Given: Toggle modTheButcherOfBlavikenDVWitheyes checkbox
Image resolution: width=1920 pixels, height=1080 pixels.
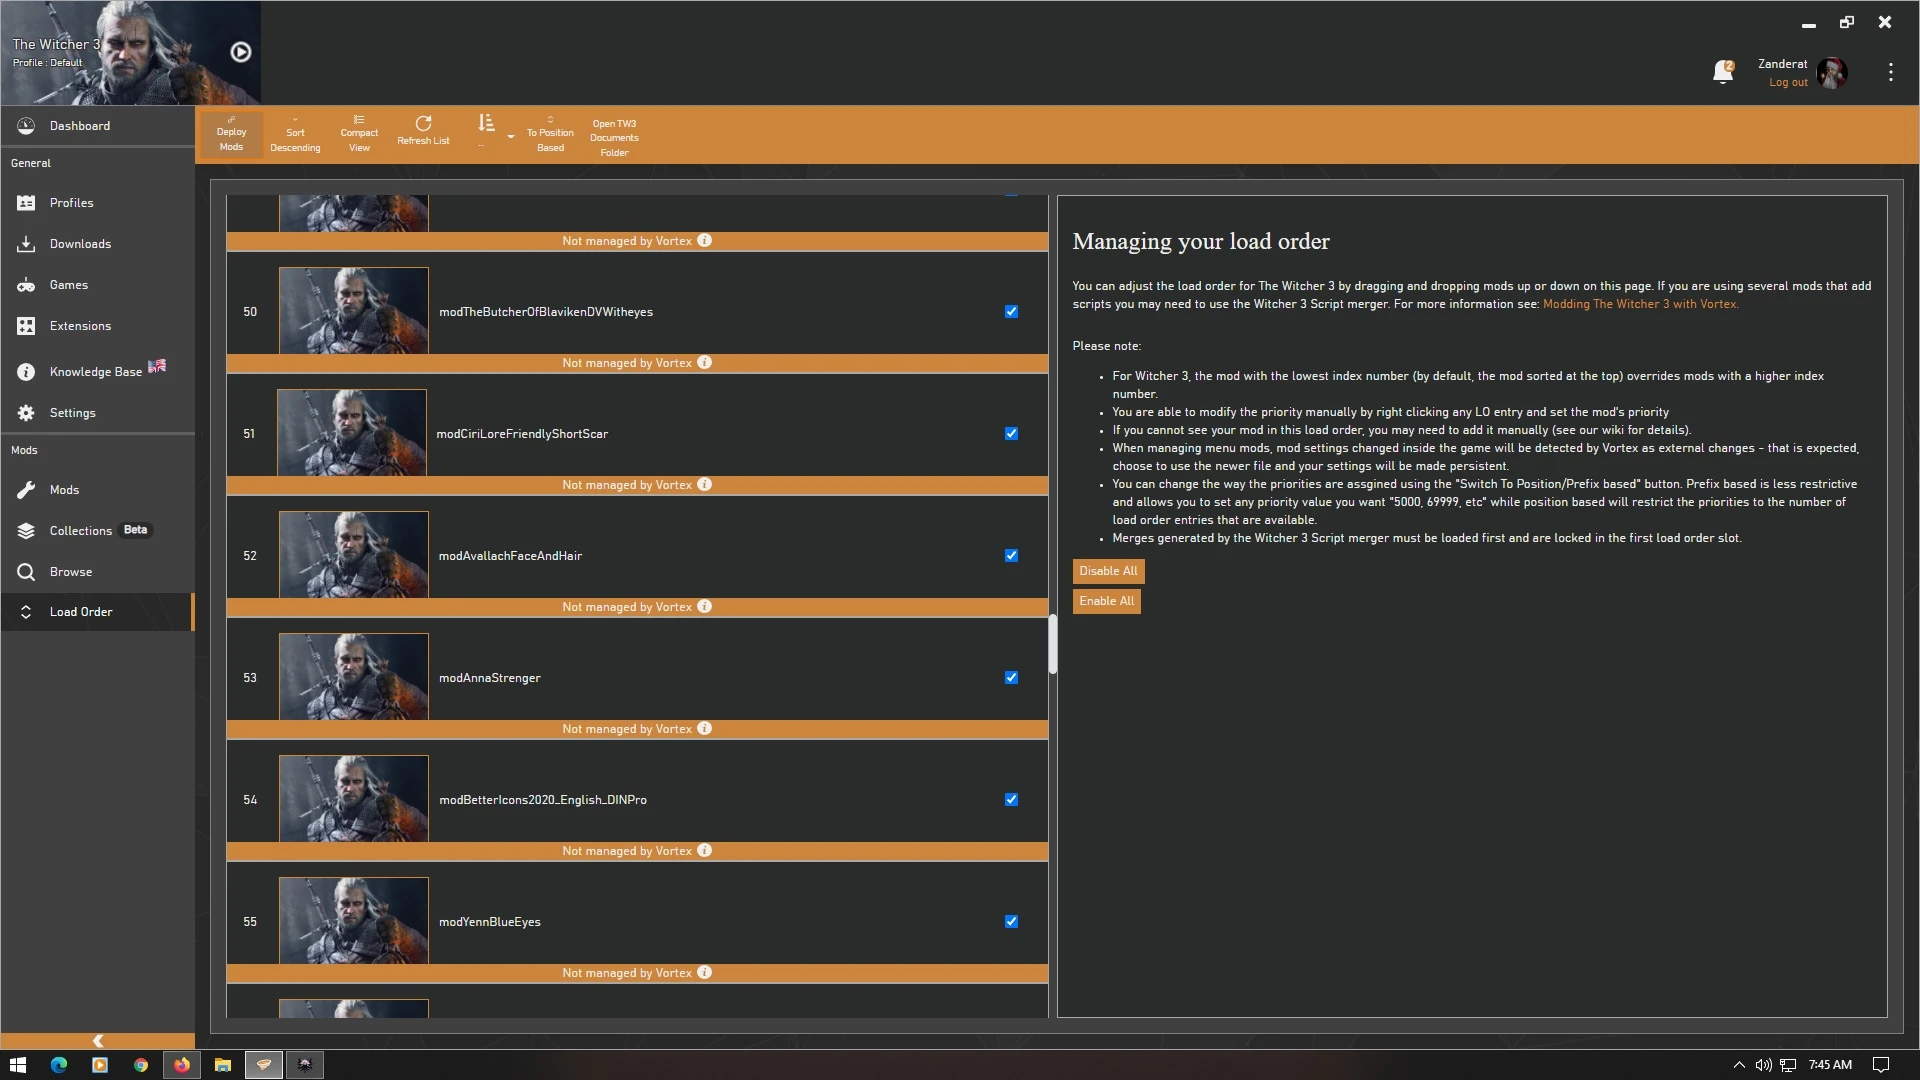Looking at the screenshot, I should point(1011,312).
